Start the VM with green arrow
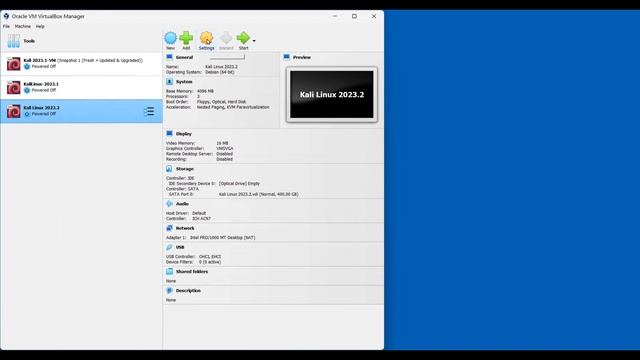The width and height of the screenshot is (640, 360). (x=243, y=38)
